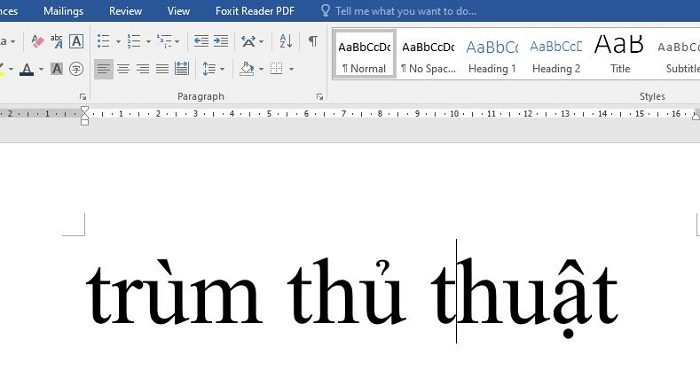Screen dimensions: 700x375
Task: Decrease the paragraph indent
Action: click(x=201, y=42)
